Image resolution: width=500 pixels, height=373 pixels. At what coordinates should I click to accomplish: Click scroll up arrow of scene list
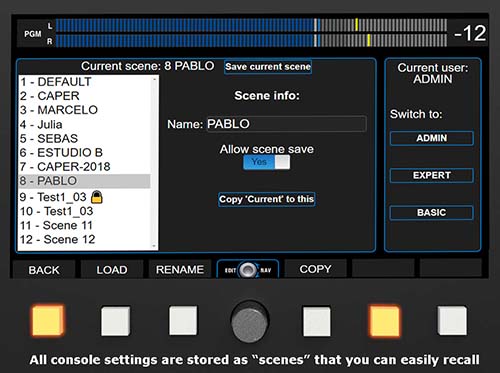point(154,79)
